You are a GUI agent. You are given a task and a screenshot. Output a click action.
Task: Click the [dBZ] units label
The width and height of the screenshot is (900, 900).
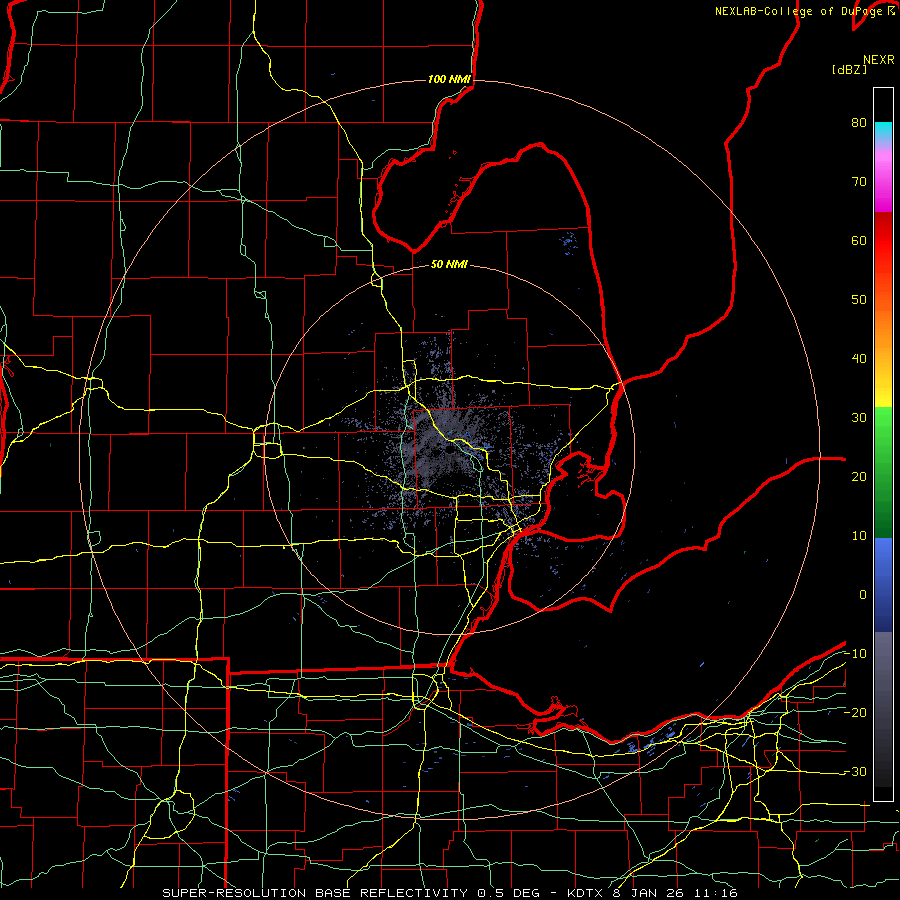pyautogui.click(x=849, y=69)
